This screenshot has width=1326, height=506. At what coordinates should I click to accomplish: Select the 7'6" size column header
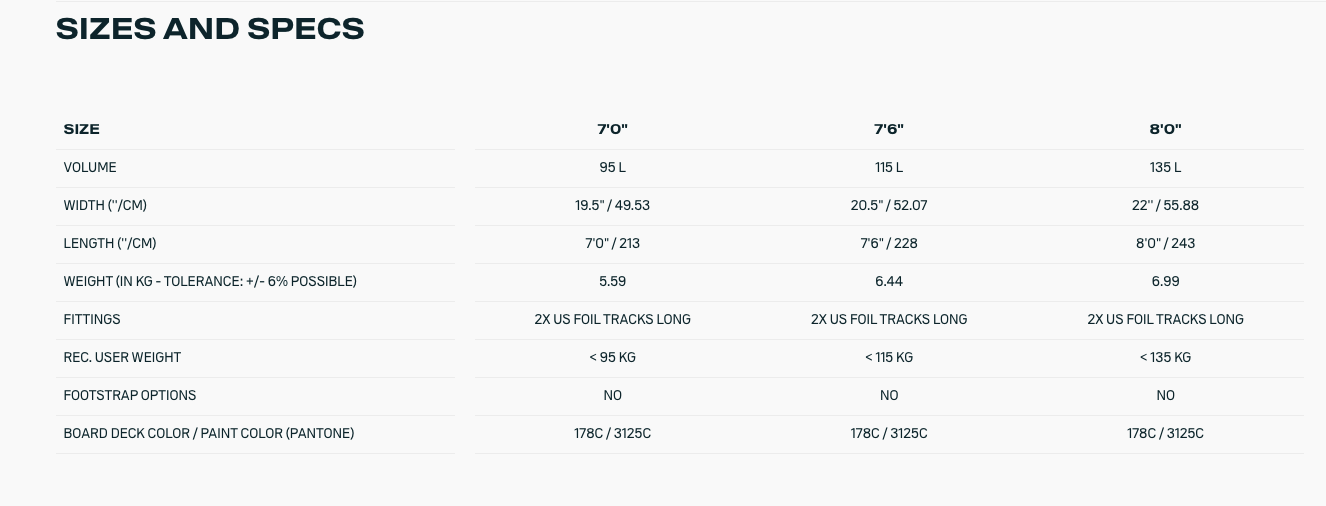click(x=889, y=129)
